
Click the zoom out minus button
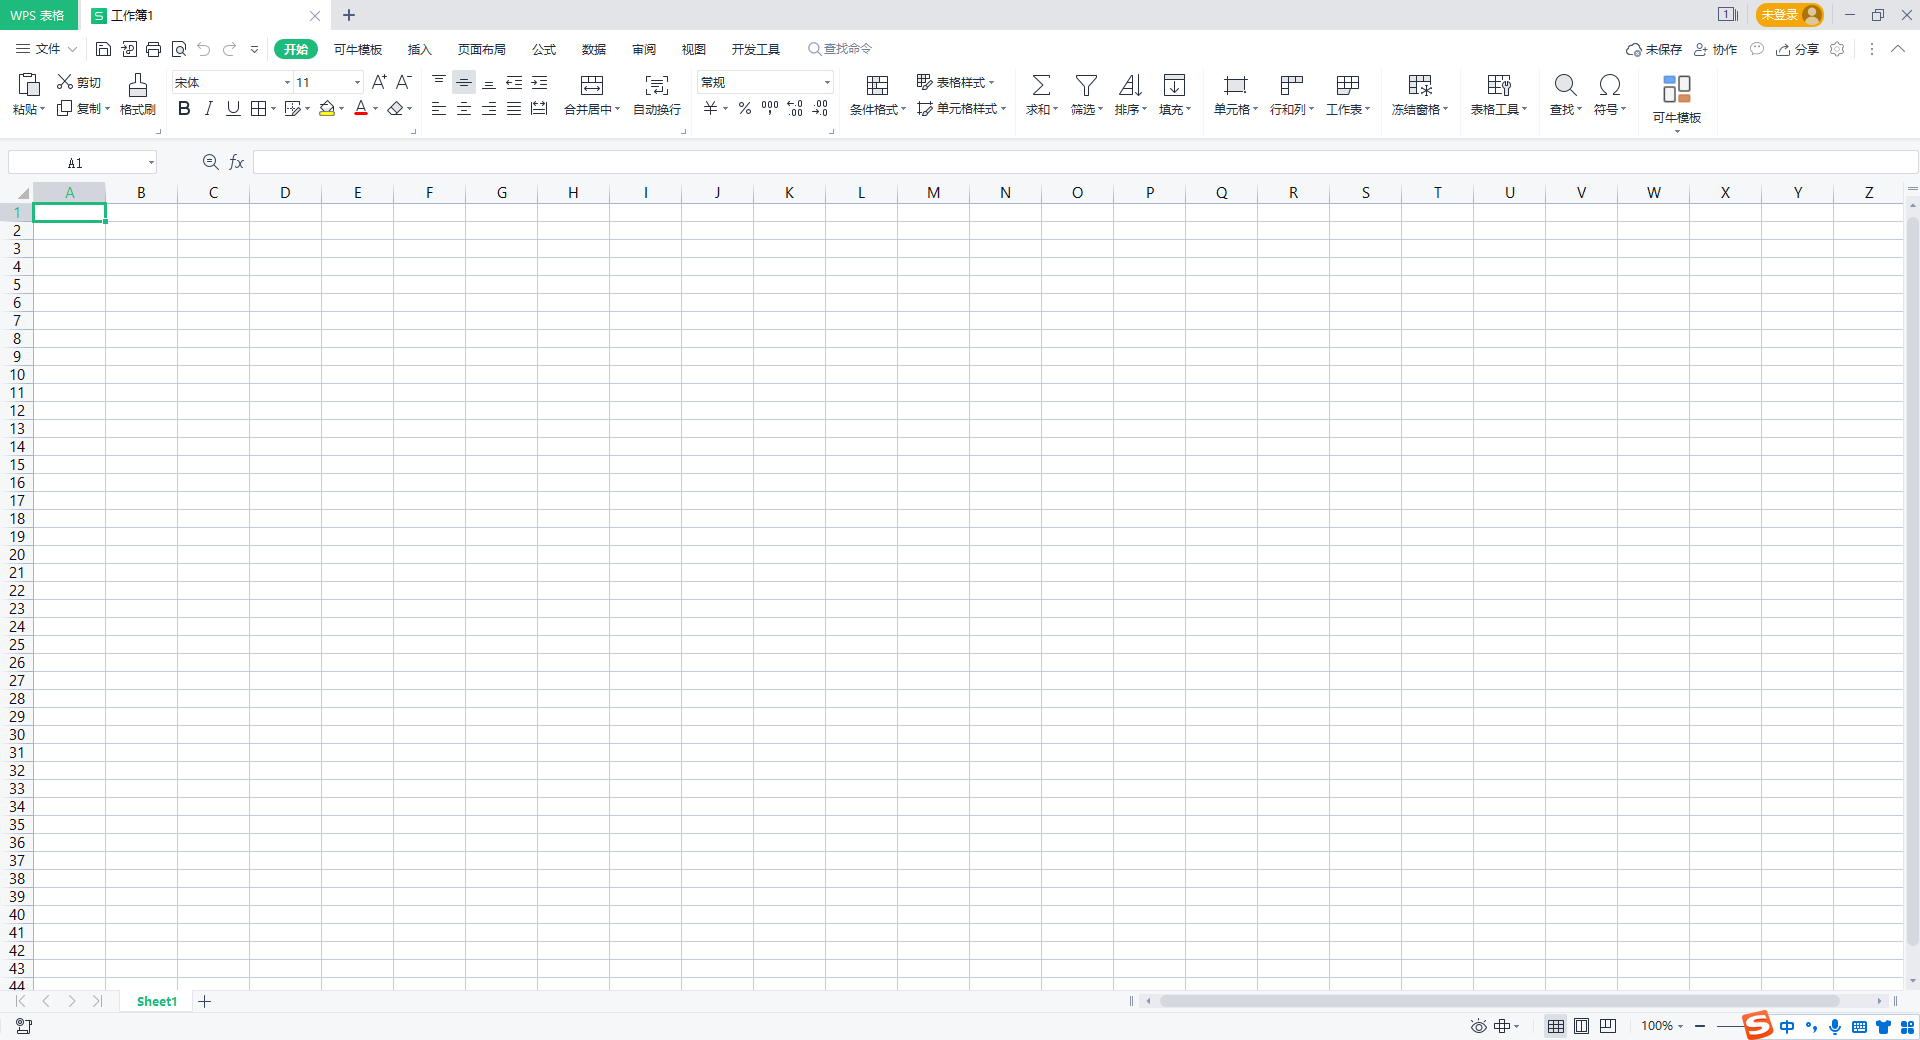pyautogui.click(x=1700, y=1026)
